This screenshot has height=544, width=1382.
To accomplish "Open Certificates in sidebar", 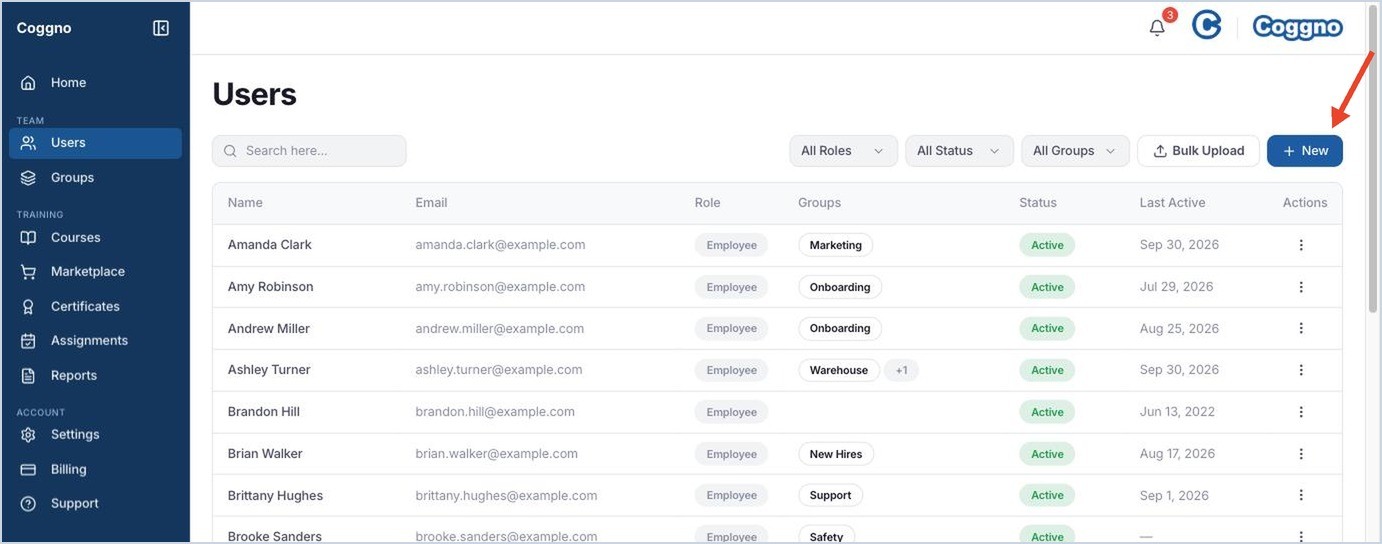I will coord(95,307).
